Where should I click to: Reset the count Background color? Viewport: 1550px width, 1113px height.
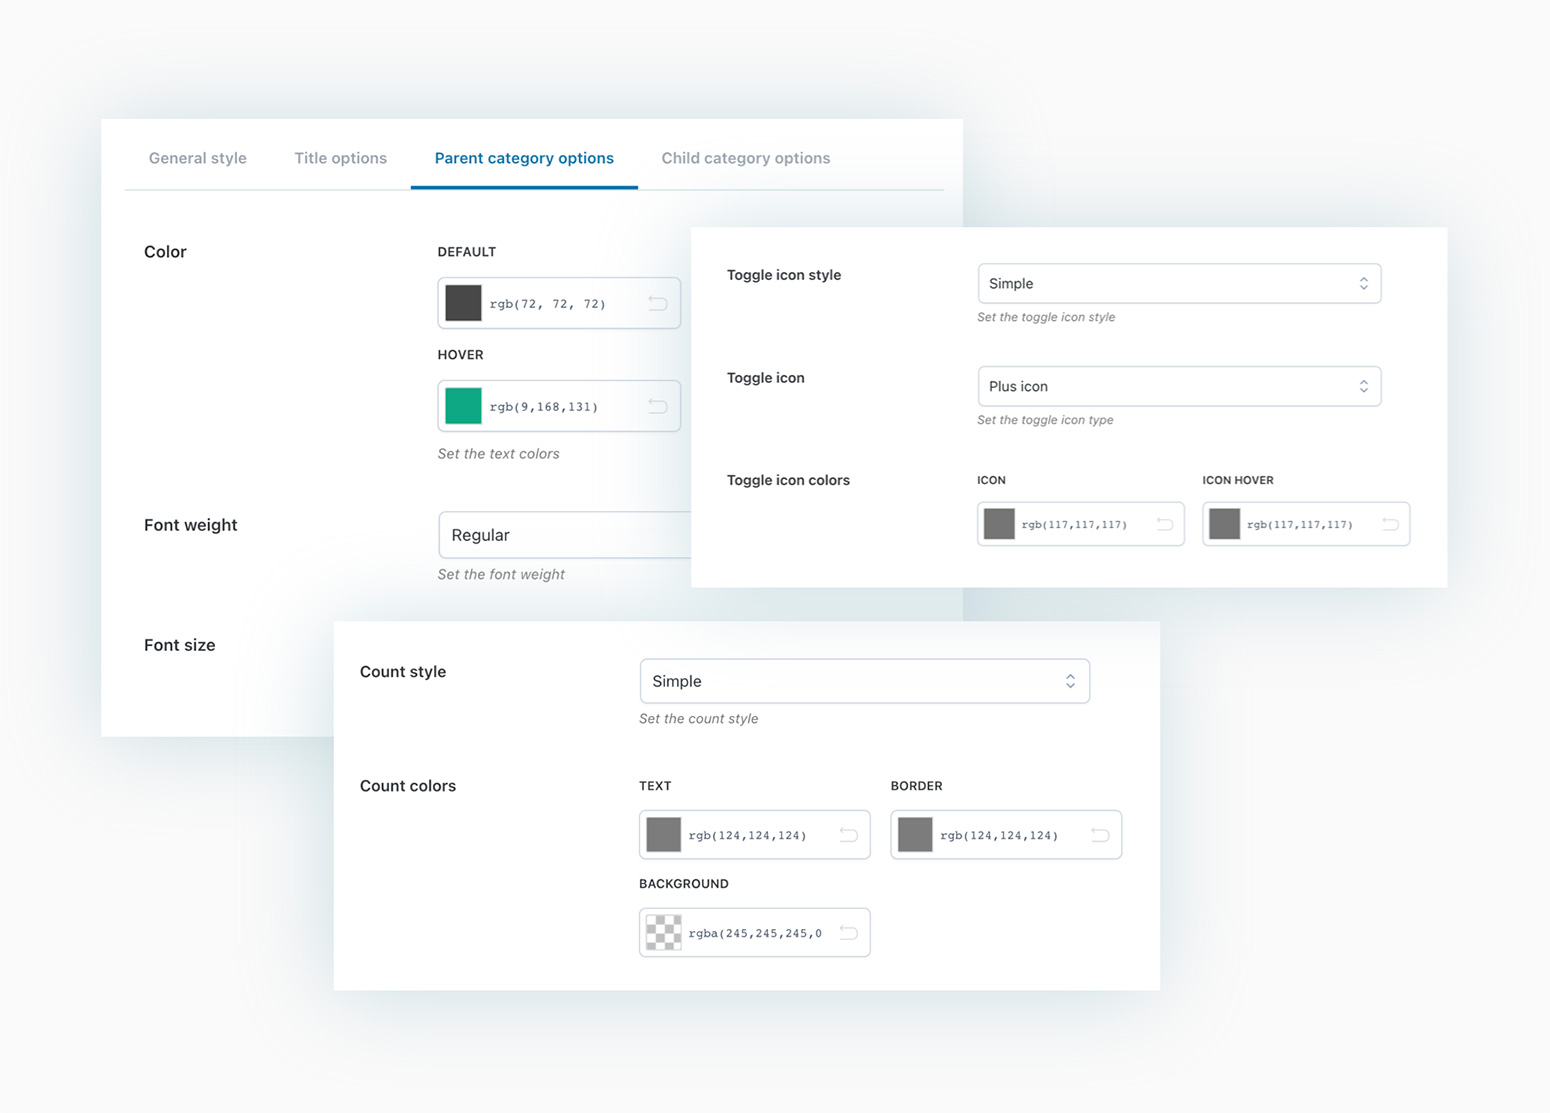click(x=849, y=932)
